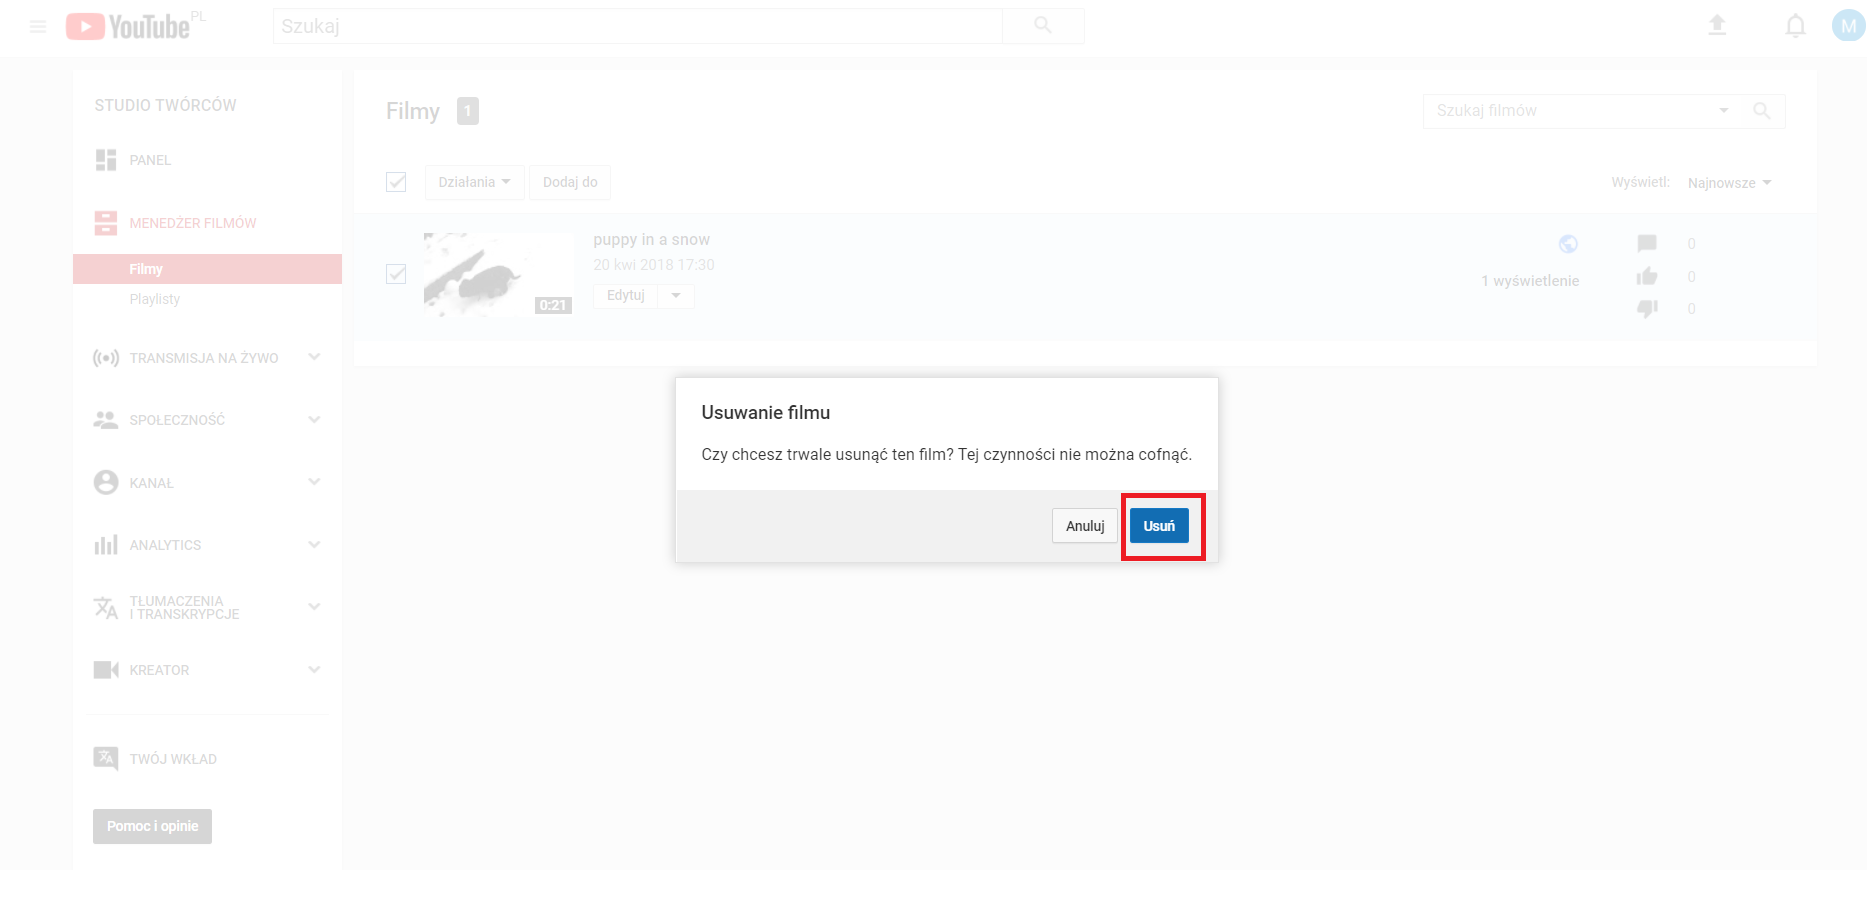Screen dimensions: 1867x909
Task: Click the Szukaj filmów magnifier icon
Action: coord(1762,111)
